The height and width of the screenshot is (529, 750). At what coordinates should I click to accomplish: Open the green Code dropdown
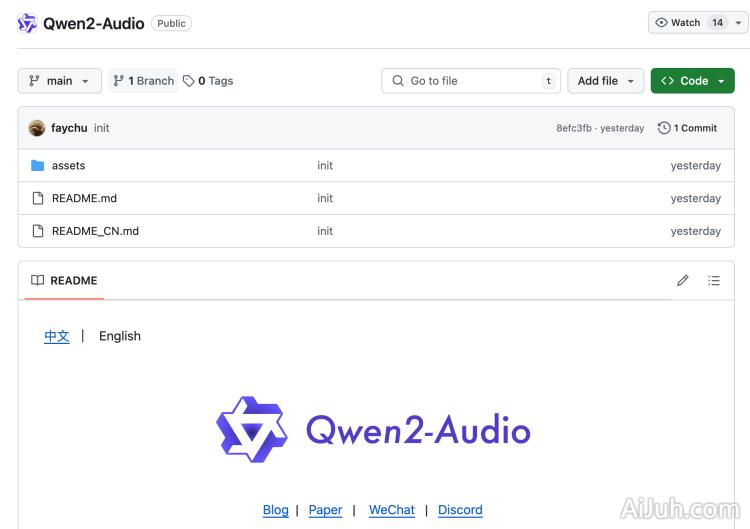click(692, 81)
